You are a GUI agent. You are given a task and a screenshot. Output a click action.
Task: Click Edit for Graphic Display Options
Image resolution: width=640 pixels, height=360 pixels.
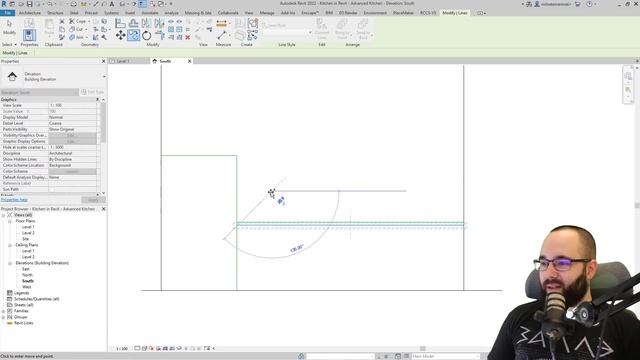point(72,141)
